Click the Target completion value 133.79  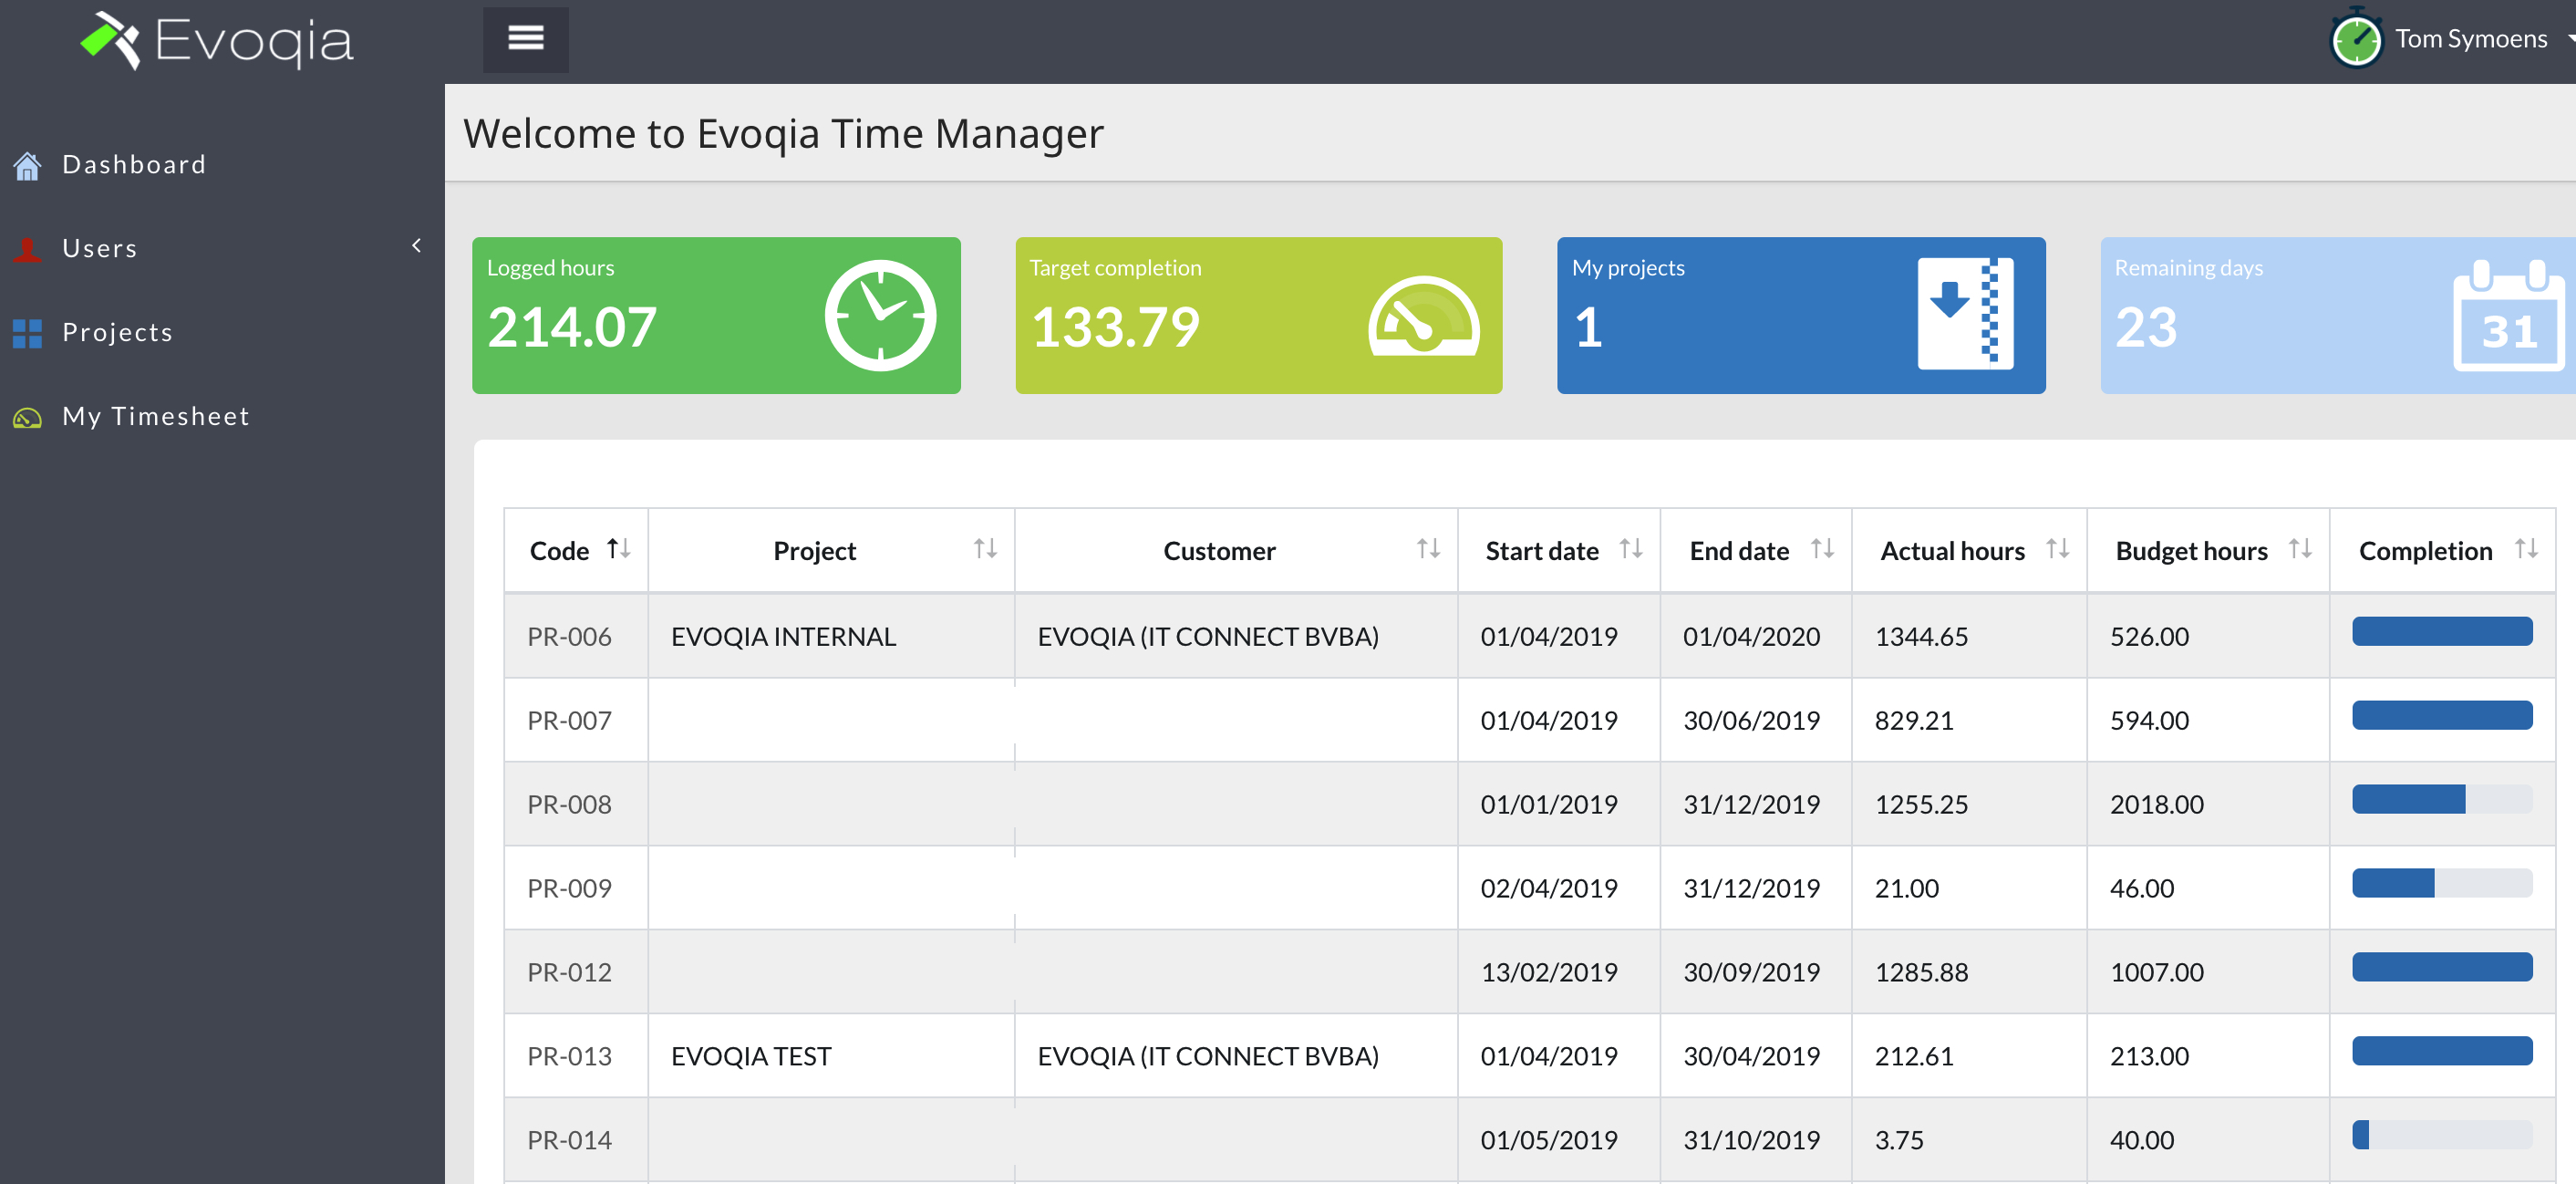[1115, 327]
